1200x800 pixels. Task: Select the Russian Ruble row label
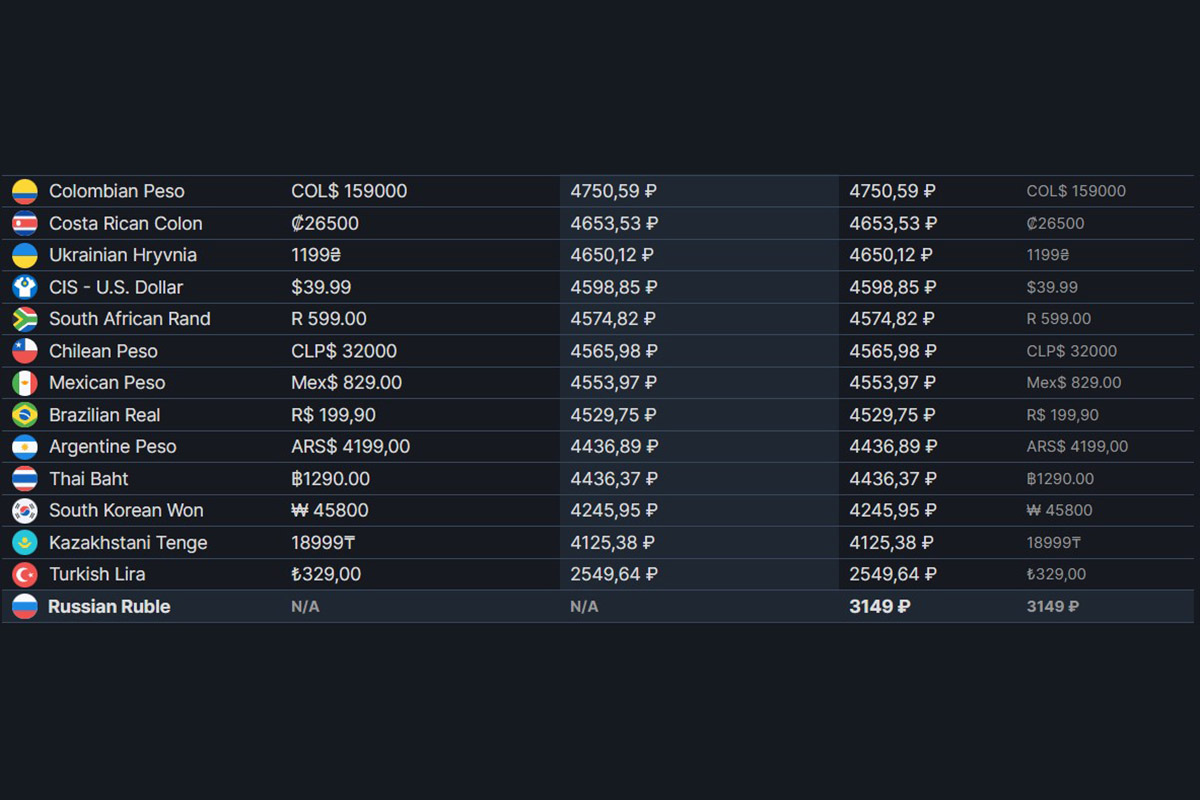(x=109, y=607)
